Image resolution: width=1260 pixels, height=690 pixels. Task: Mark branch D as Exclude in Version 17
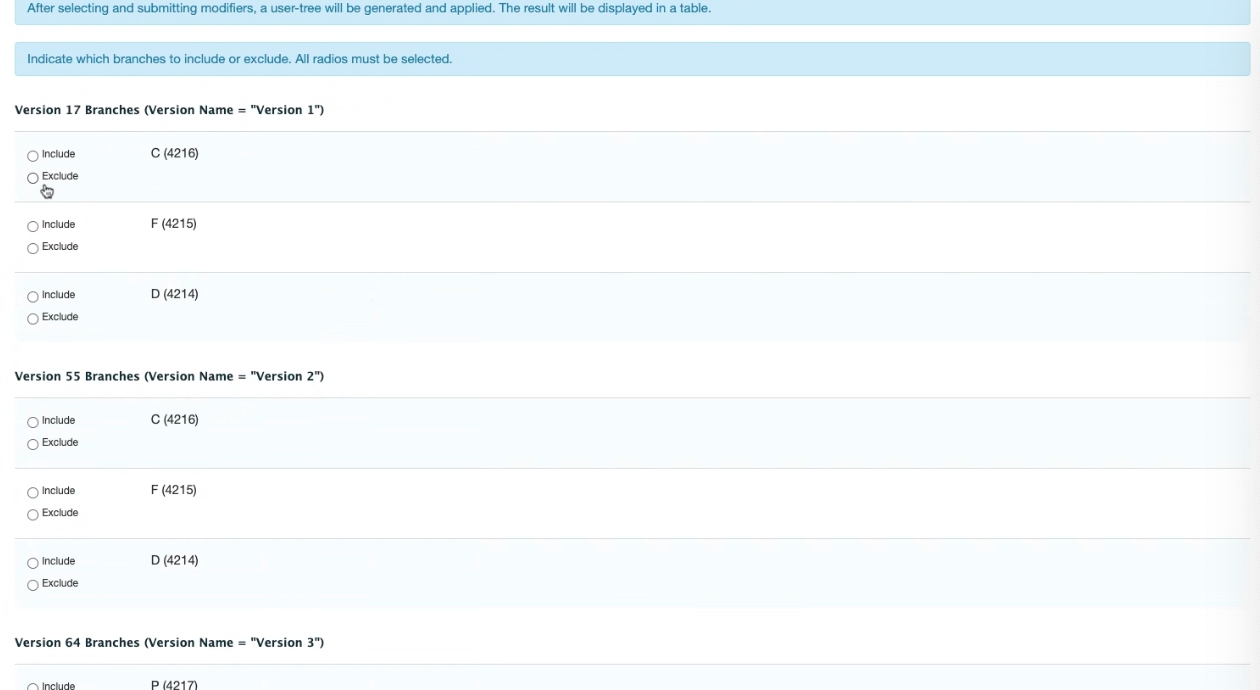pyautogui.click(x=33, y=318)
